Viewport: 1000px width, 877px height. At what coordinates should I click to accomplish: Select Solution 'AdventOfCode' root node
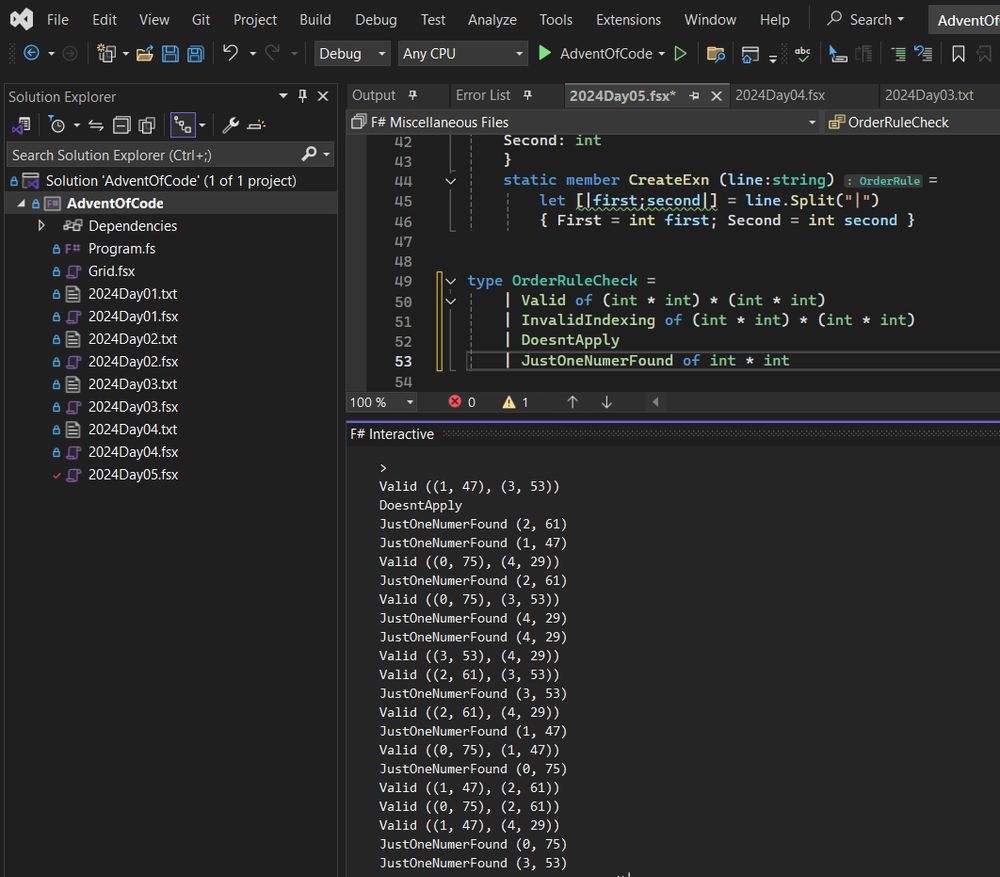170,181
